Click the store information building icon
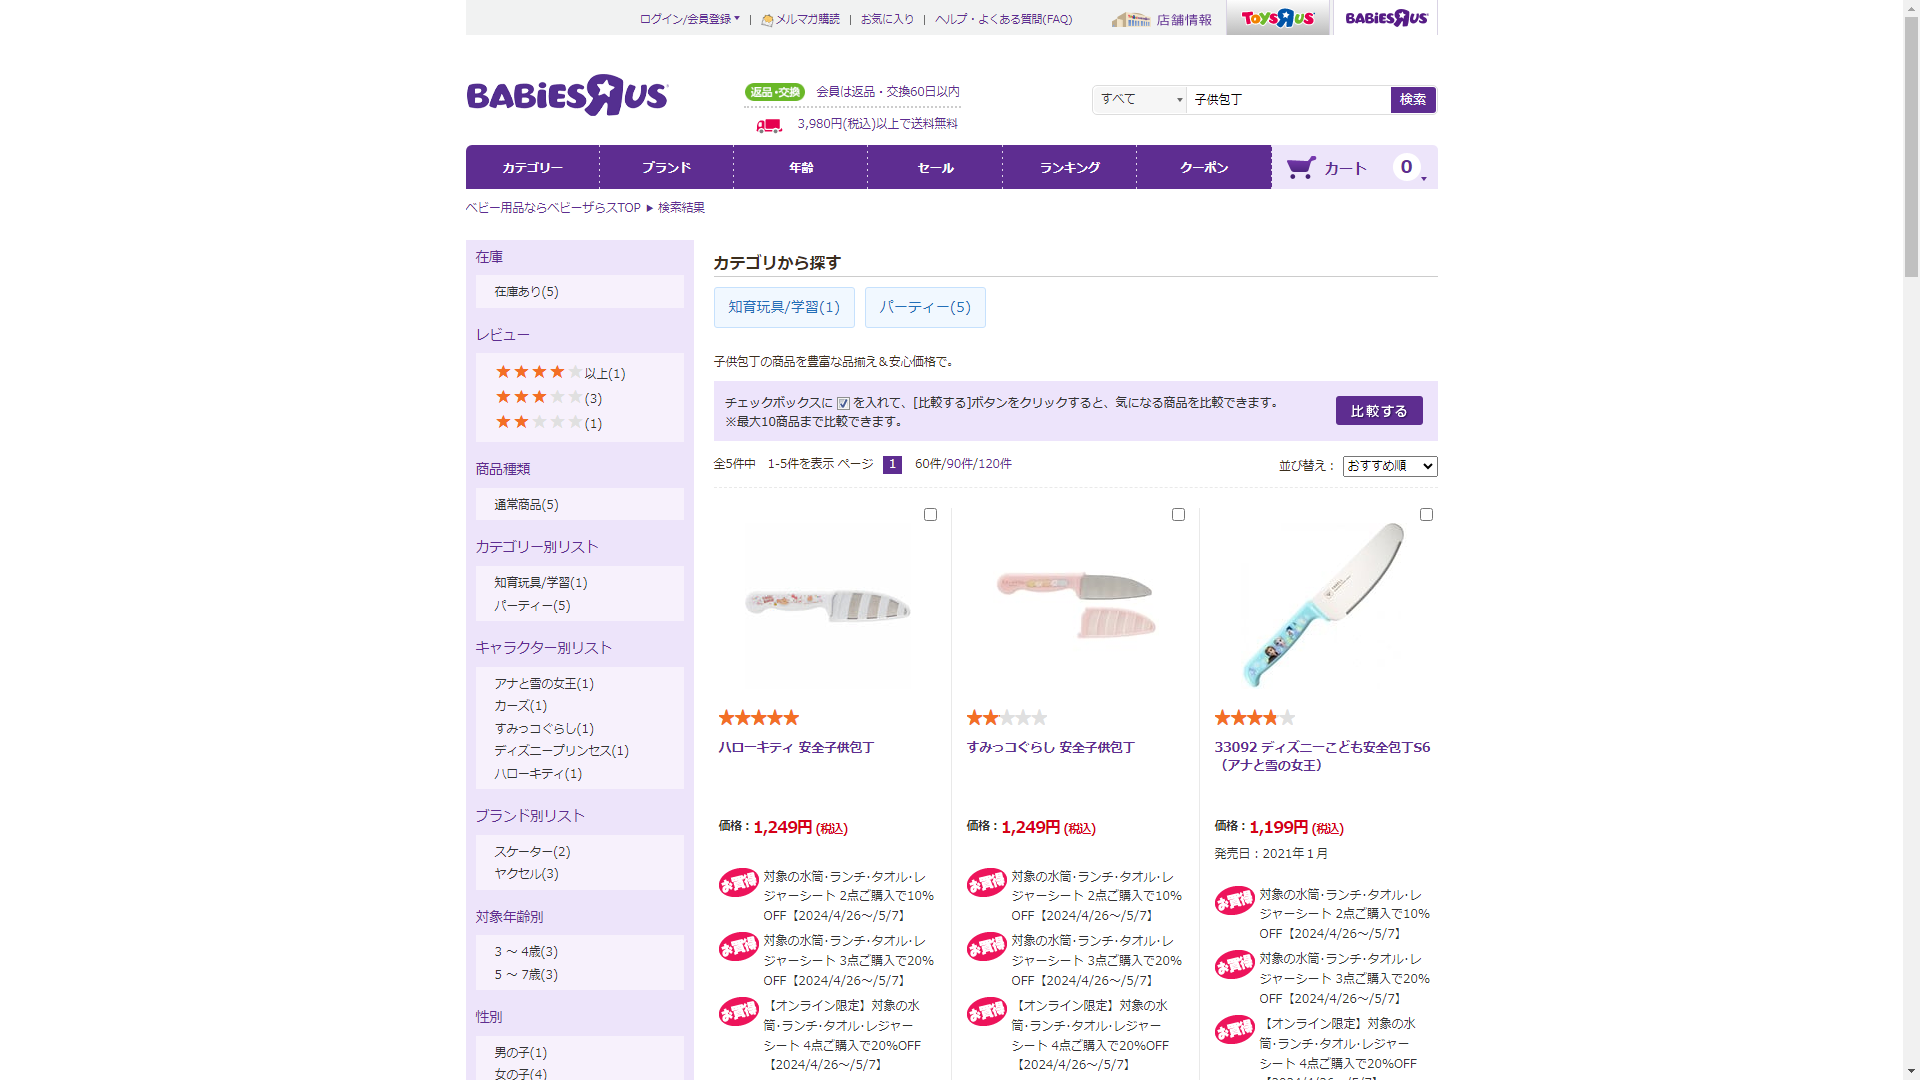Image resolution: width=1920 pixels, height=1080 pixels. (x=1131, y=19)
